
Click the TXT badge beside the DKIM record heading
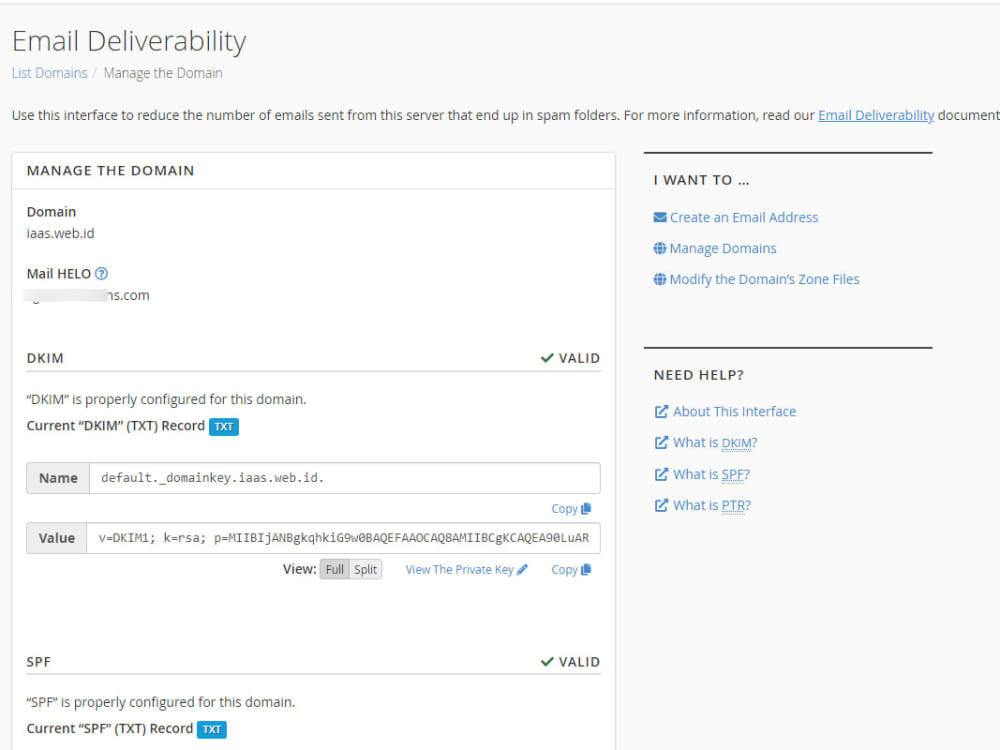click(224, 427)
